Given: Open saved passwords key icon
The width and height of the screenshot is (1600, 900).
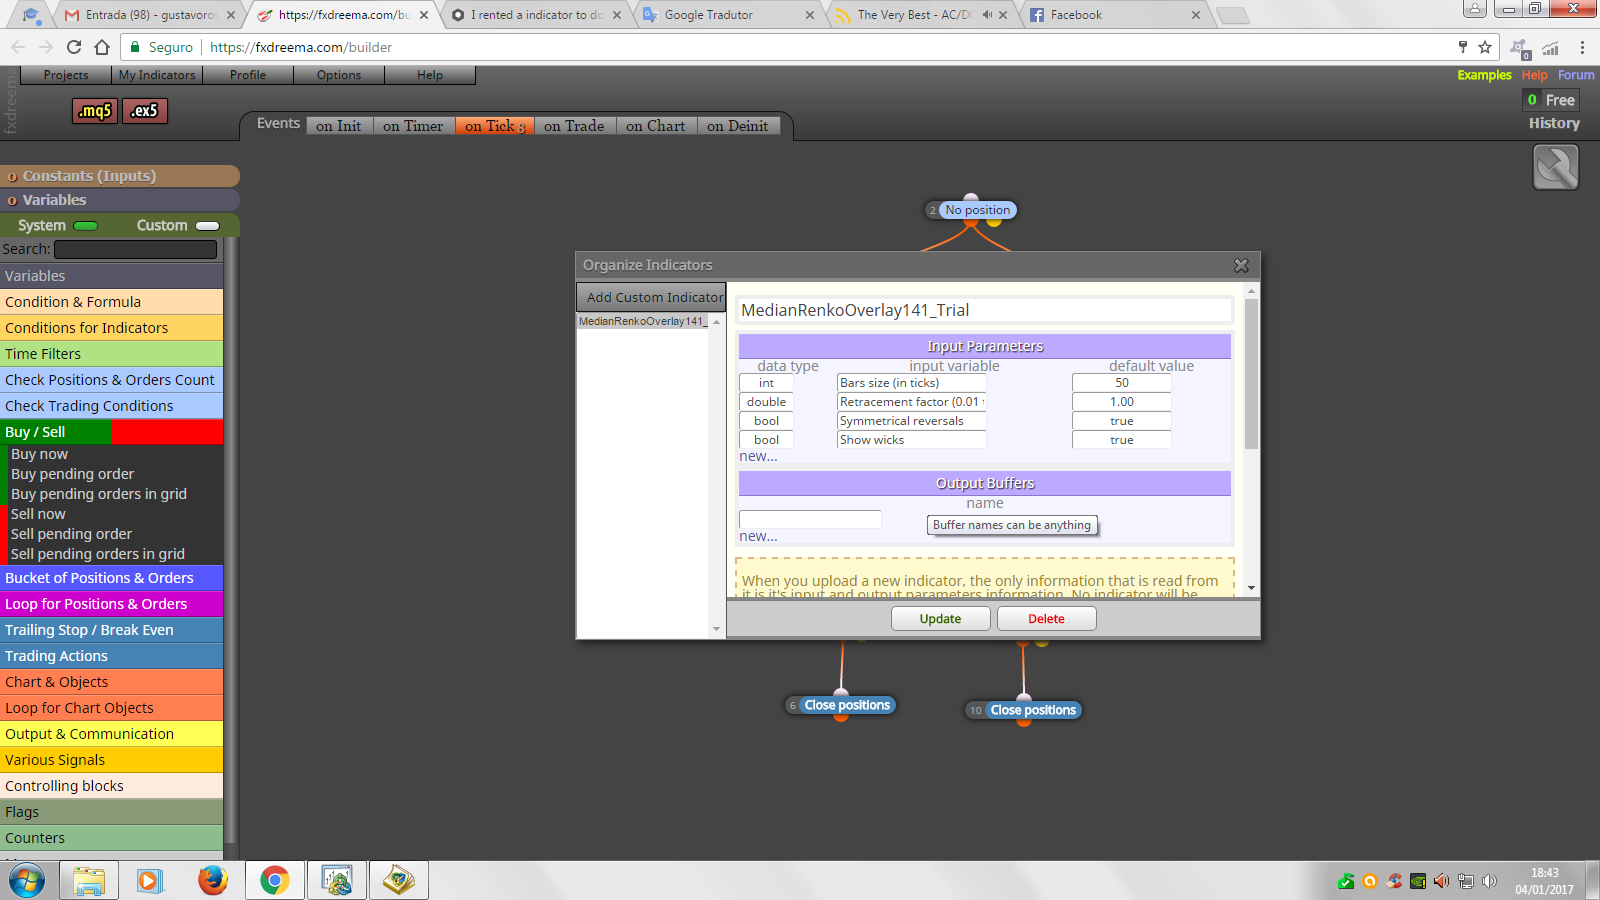Looking at the screenshot, I should click(1463, 47).
